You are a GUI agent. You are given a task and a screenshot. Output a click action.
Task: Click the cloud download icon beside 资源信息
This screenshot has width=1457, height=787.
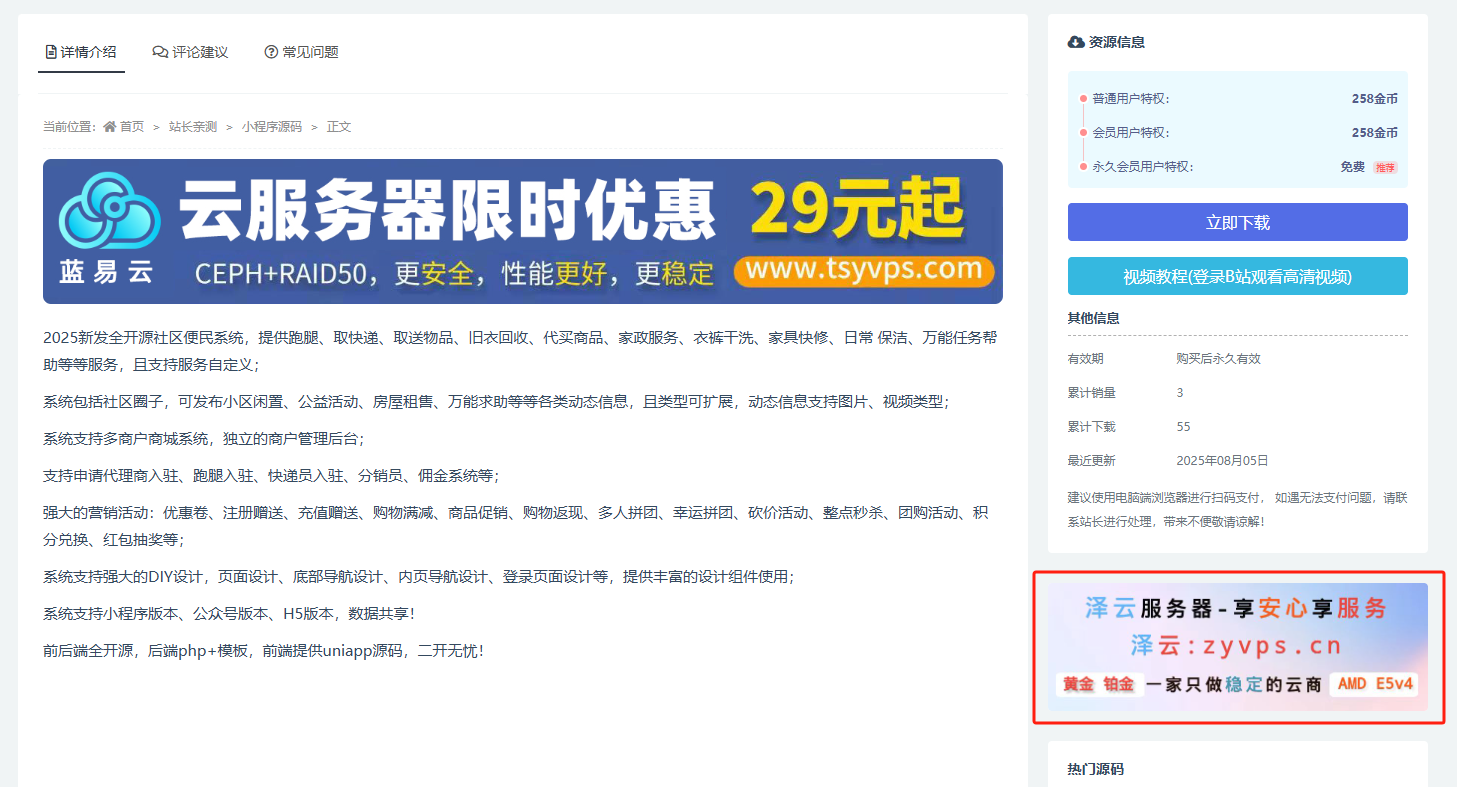[1076, 42]
